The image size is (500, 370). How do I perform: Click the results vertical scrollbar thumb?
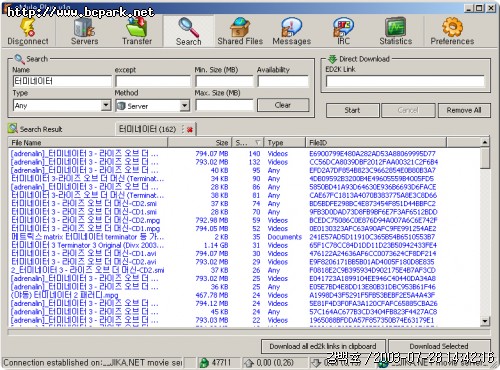pyautogui.click(x=485, y=158)
